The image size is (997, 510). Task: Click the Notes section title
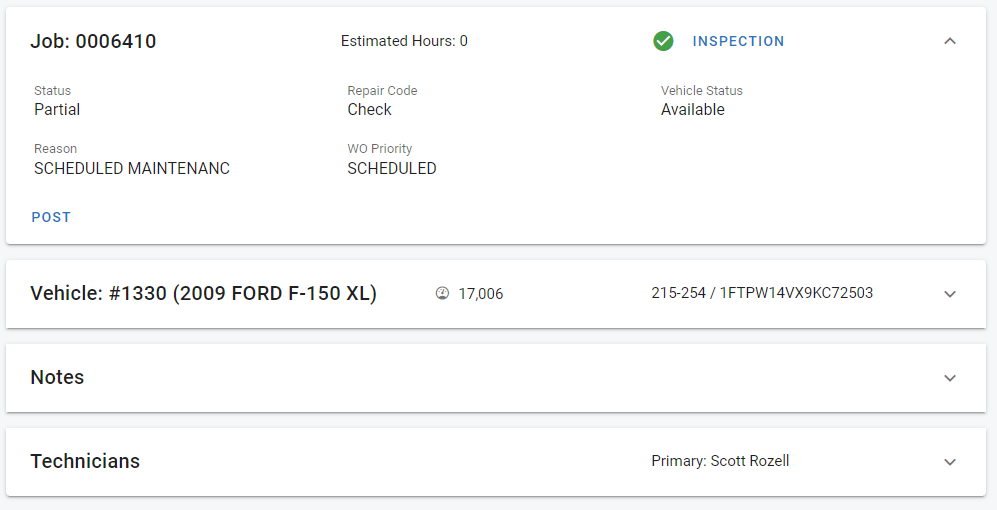pos(57,378)
